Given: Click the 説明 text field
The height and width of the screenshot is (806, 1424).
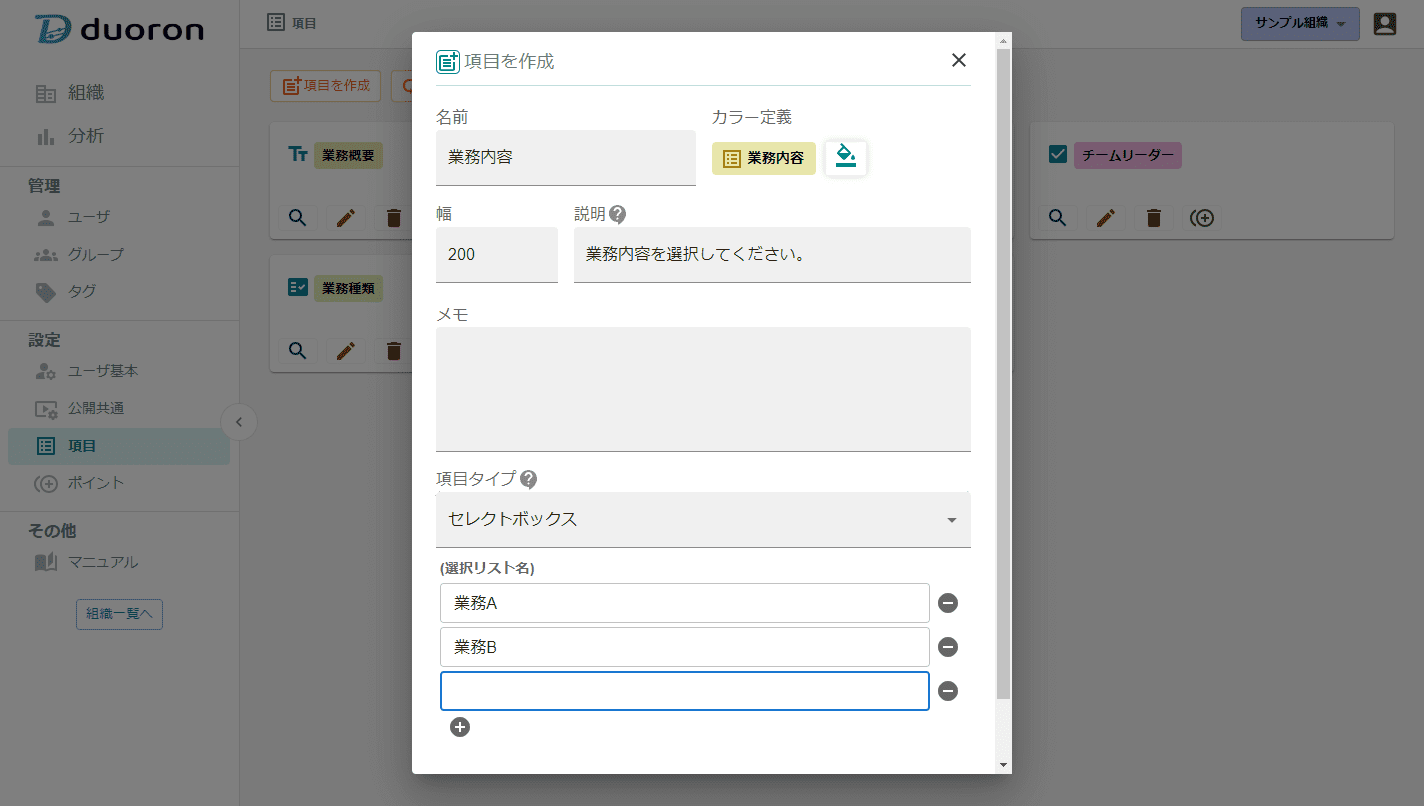Looking at the screenshot, I should (772, 255).
